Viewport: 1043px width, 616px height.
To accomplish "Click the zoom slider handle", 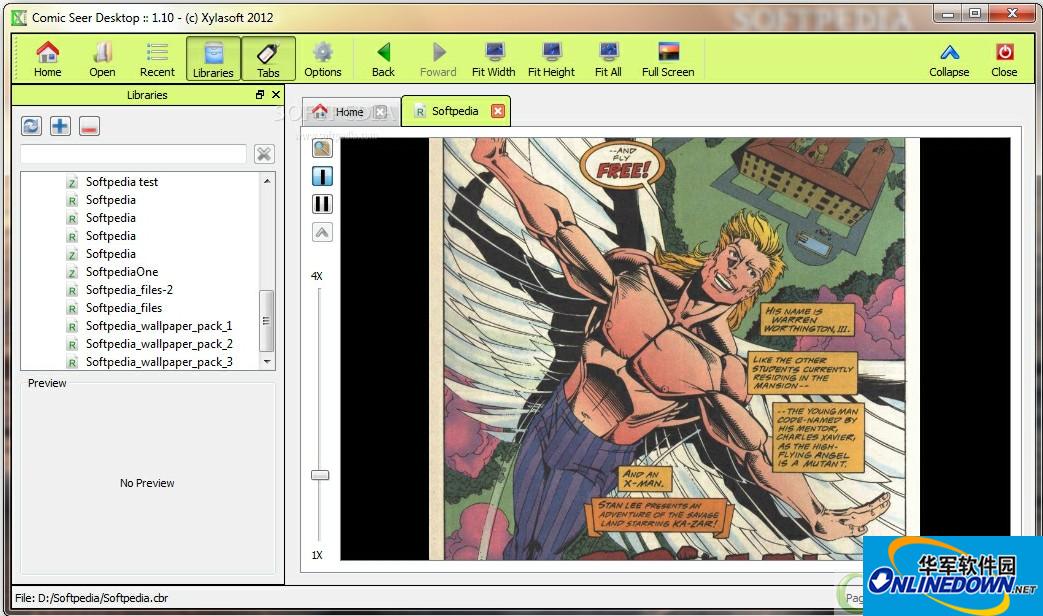I will pyautogui.click(x=320, y=475).
